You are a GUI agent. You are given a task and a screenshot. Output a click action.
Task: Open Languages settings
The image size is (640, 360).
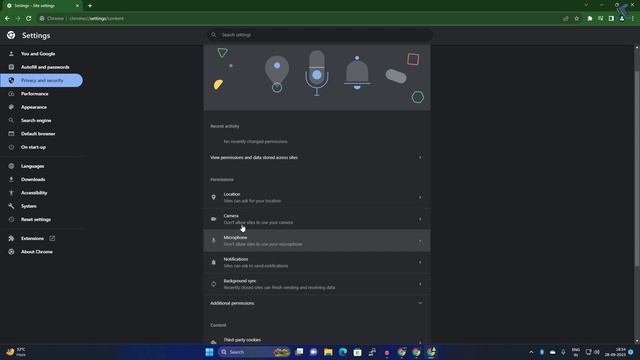click(33, 166)
